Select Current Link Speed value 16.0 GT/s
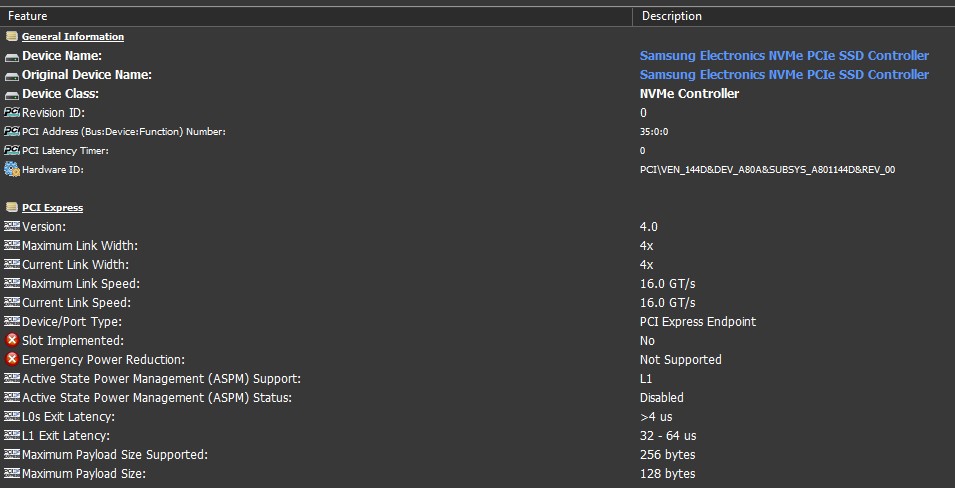Viewport: 955px width, 488px height. point(667,302)
